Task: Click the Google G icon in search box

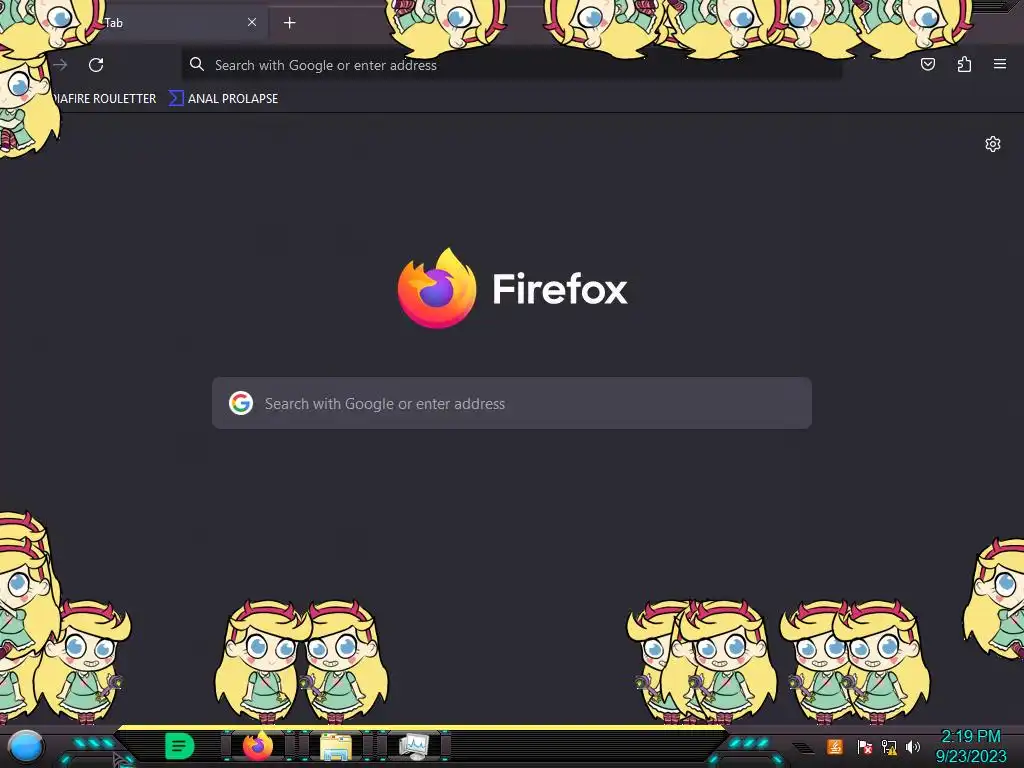Action: pos(241,403)
